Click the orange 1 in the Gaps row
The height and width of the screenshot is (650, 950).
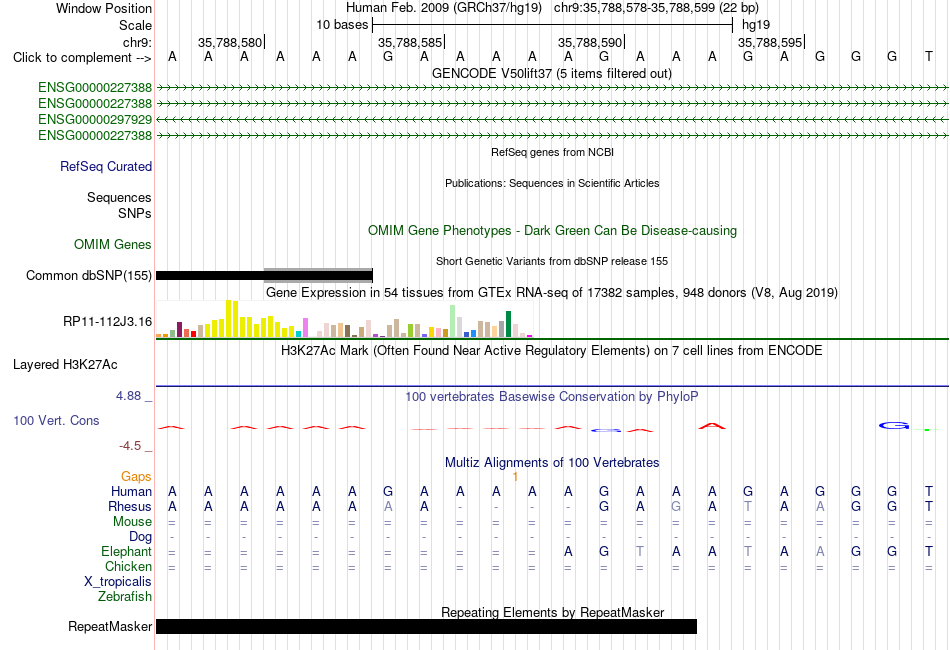515,477
